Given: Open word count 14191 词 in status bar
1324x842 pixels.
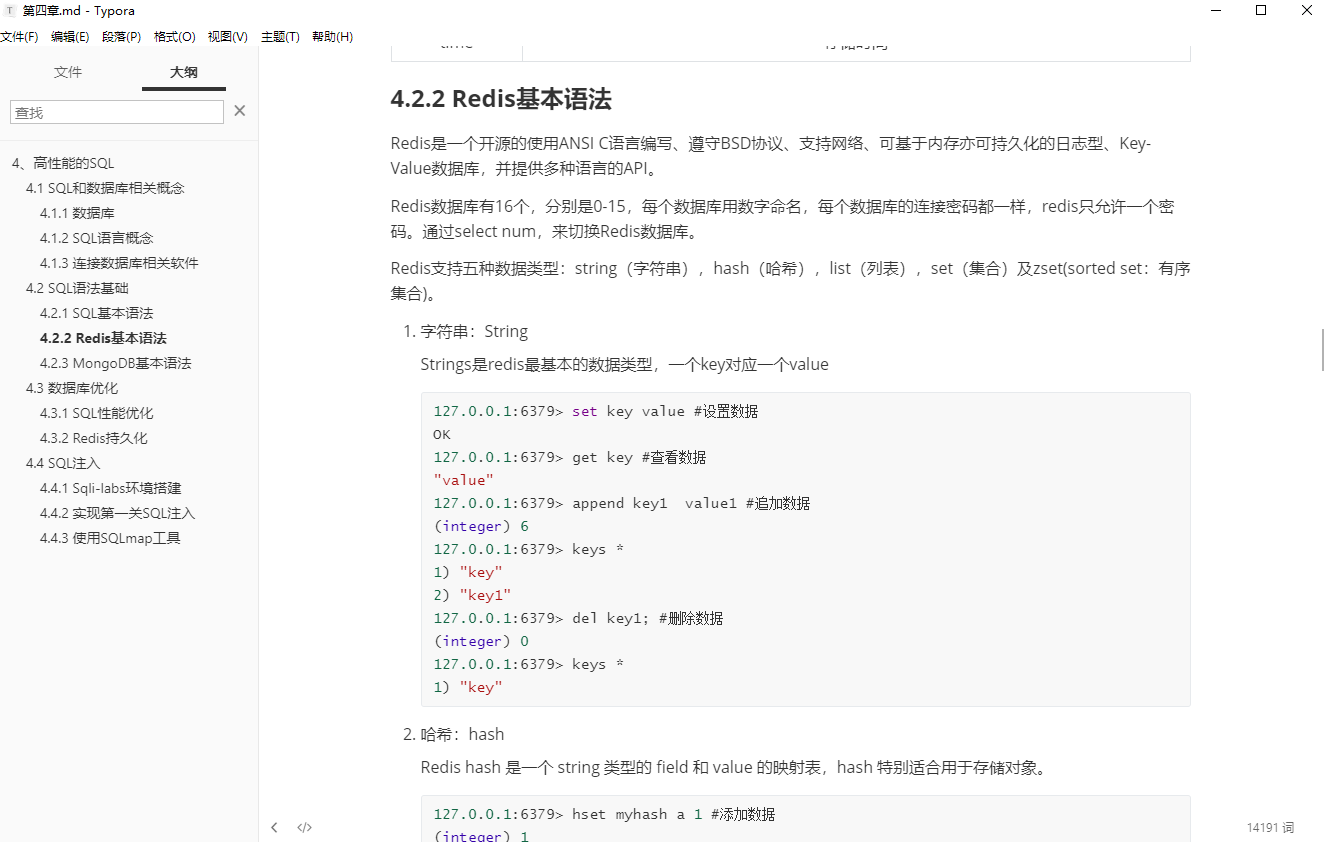Looking at the screenshot, I should pos(1270,828).
